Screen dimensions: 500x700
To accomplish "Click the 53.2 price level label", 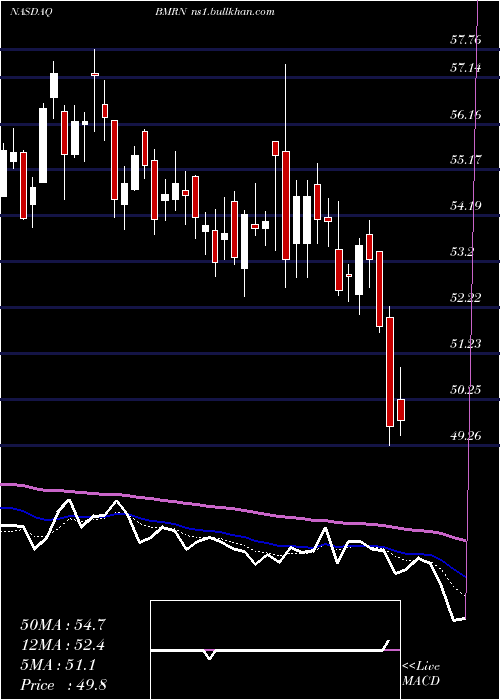I will [462, 251].
